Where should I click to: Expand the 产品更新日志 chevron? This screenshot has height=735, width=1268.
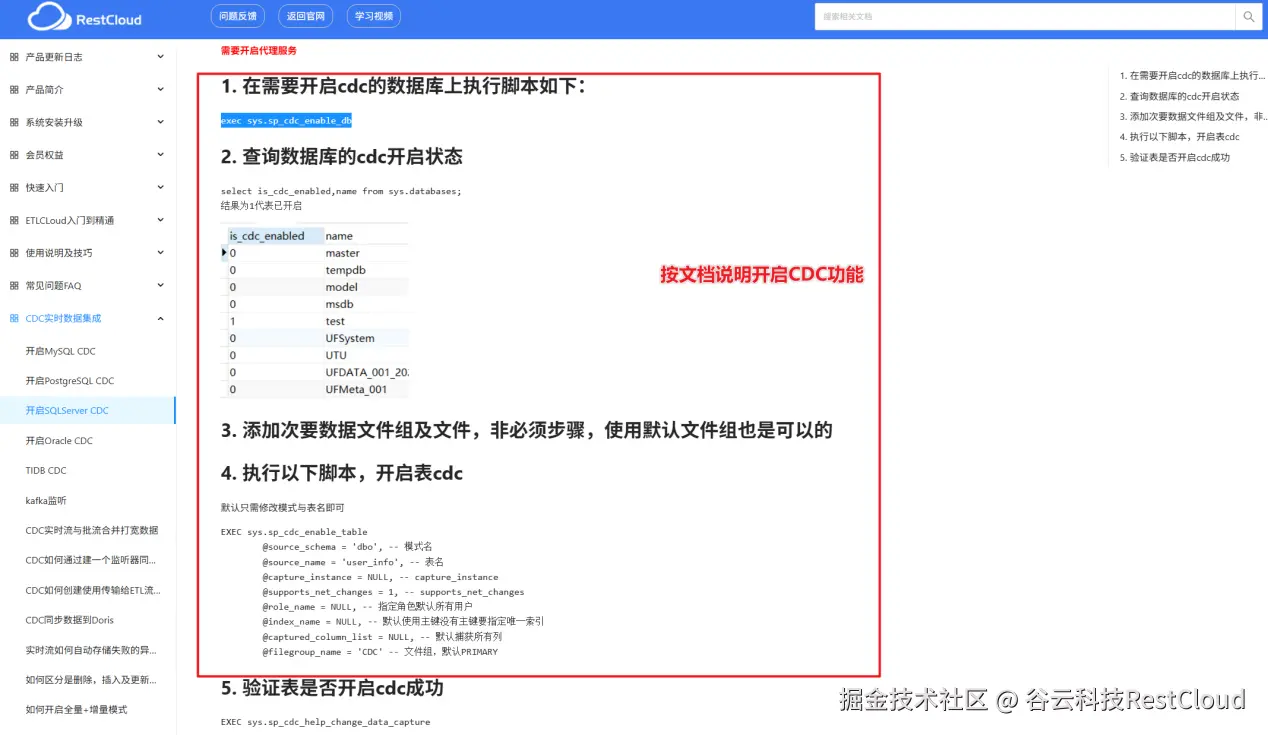coord(160,57)
